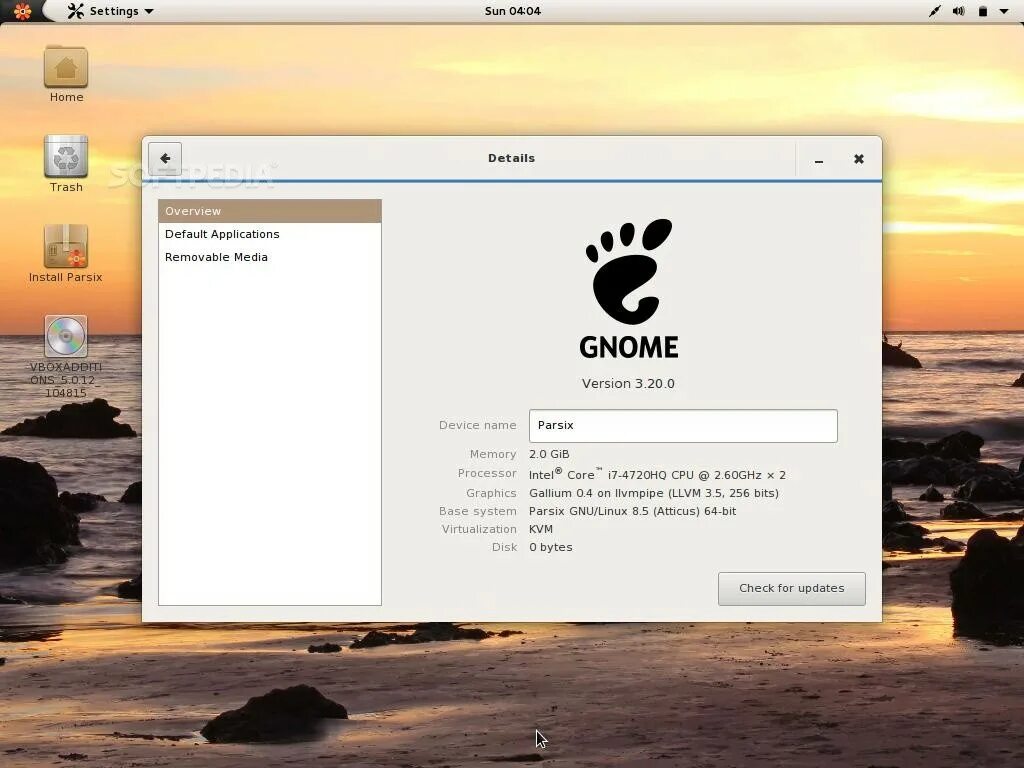The height and width of the screenshot is (768, 1024).
Task: Go back using the arrow button in Details
Action: click(165, 159)
